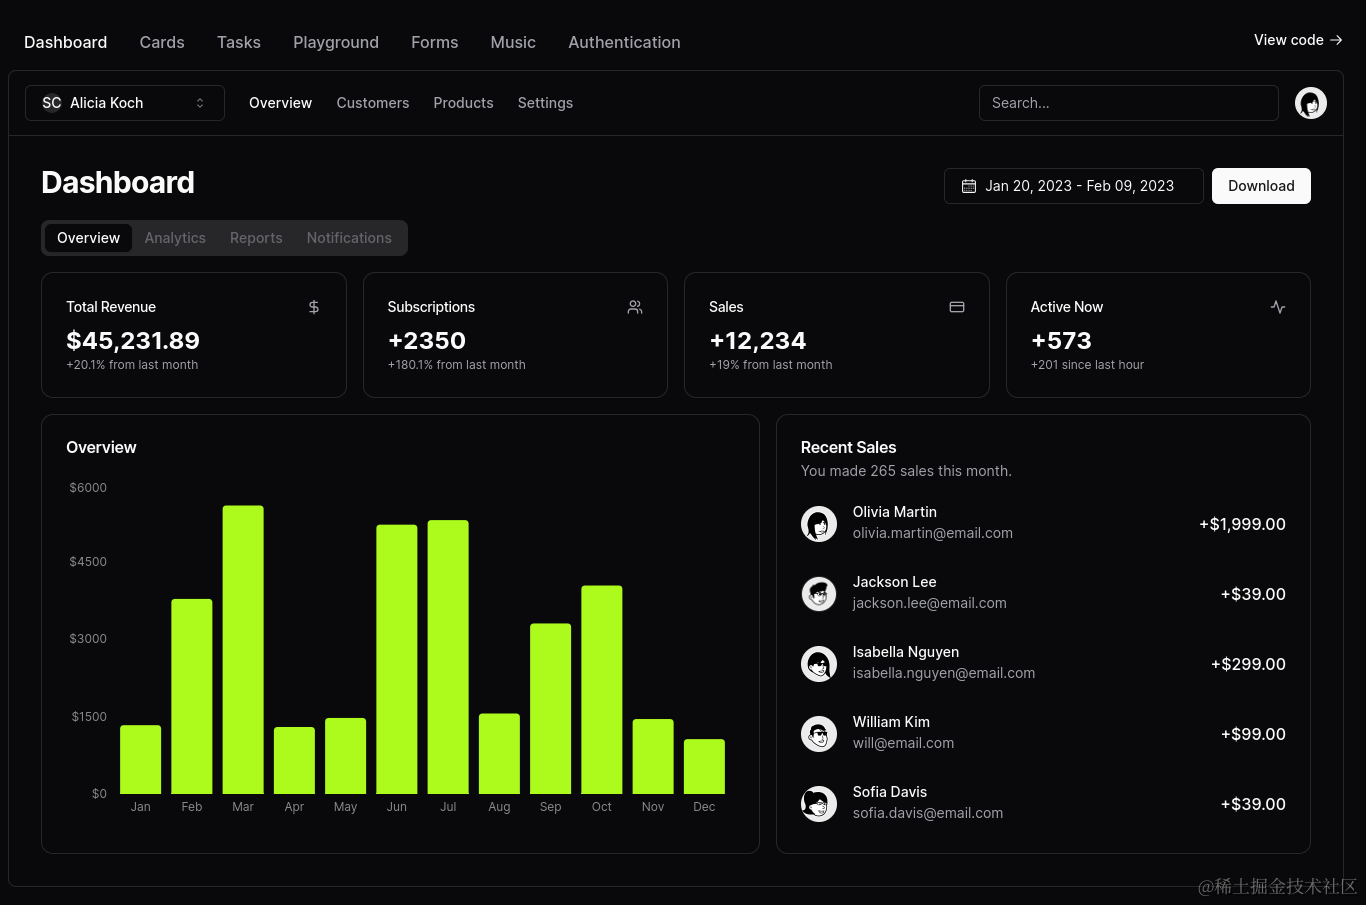Click the +$299.00 sale amount
This screenshot has height=905, width=1366.
(1248, 664)
